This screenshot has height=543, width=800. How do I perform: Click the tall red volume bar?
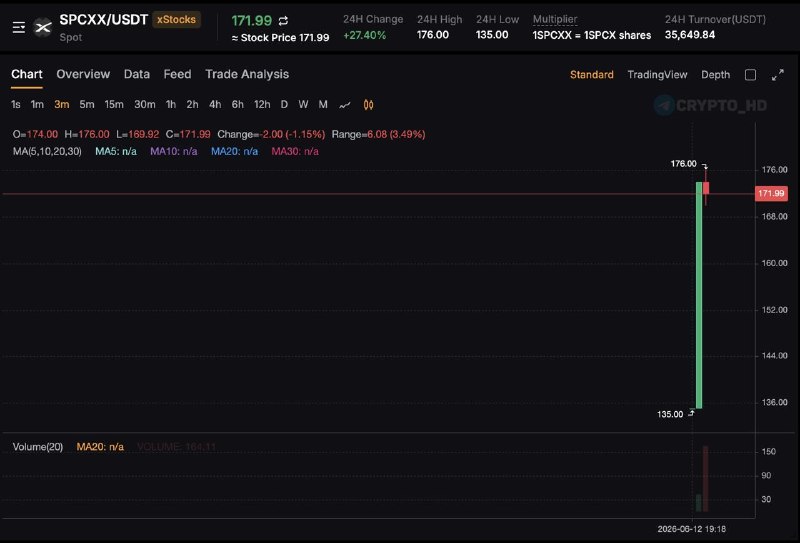coord(706,479)
